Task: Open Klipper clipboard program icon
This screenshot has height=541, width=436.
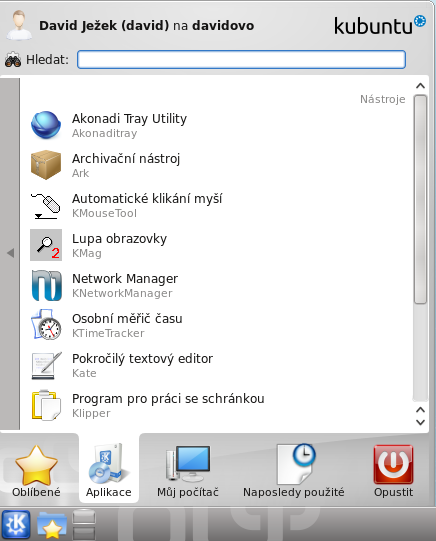Action: [46, 405]
